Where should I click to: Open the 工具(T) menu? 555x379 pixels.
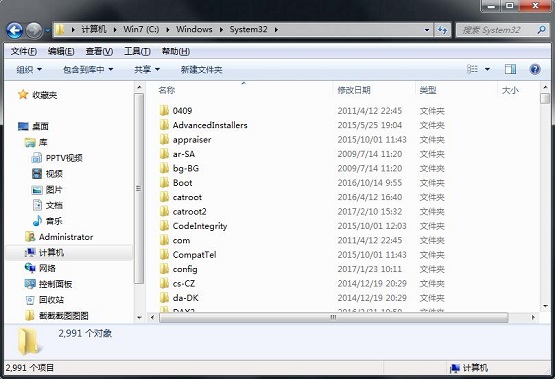137,52
